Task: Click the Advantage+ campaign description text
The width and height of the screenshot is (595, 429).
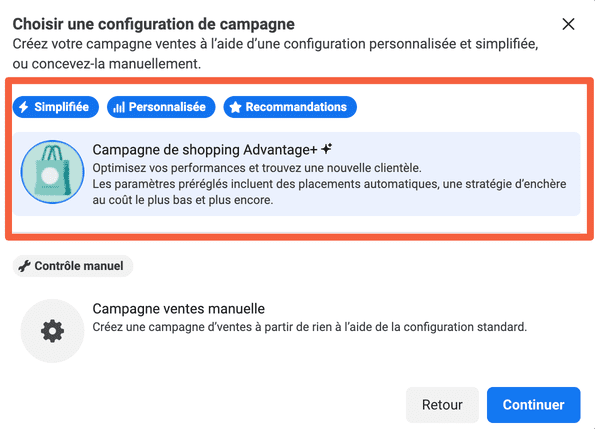Action: point(329,184)
